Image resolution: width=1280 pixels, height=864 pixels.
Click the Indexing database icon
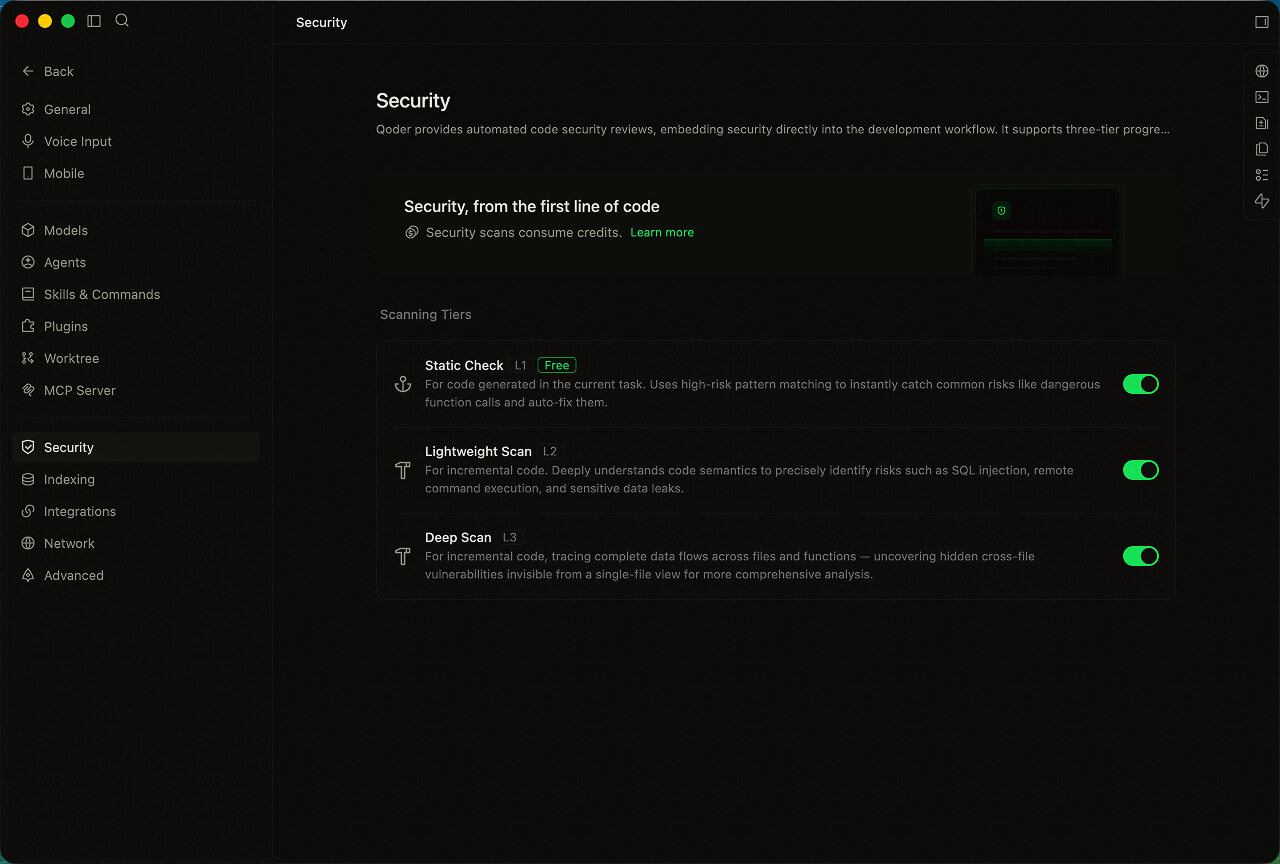pos(28,479)
